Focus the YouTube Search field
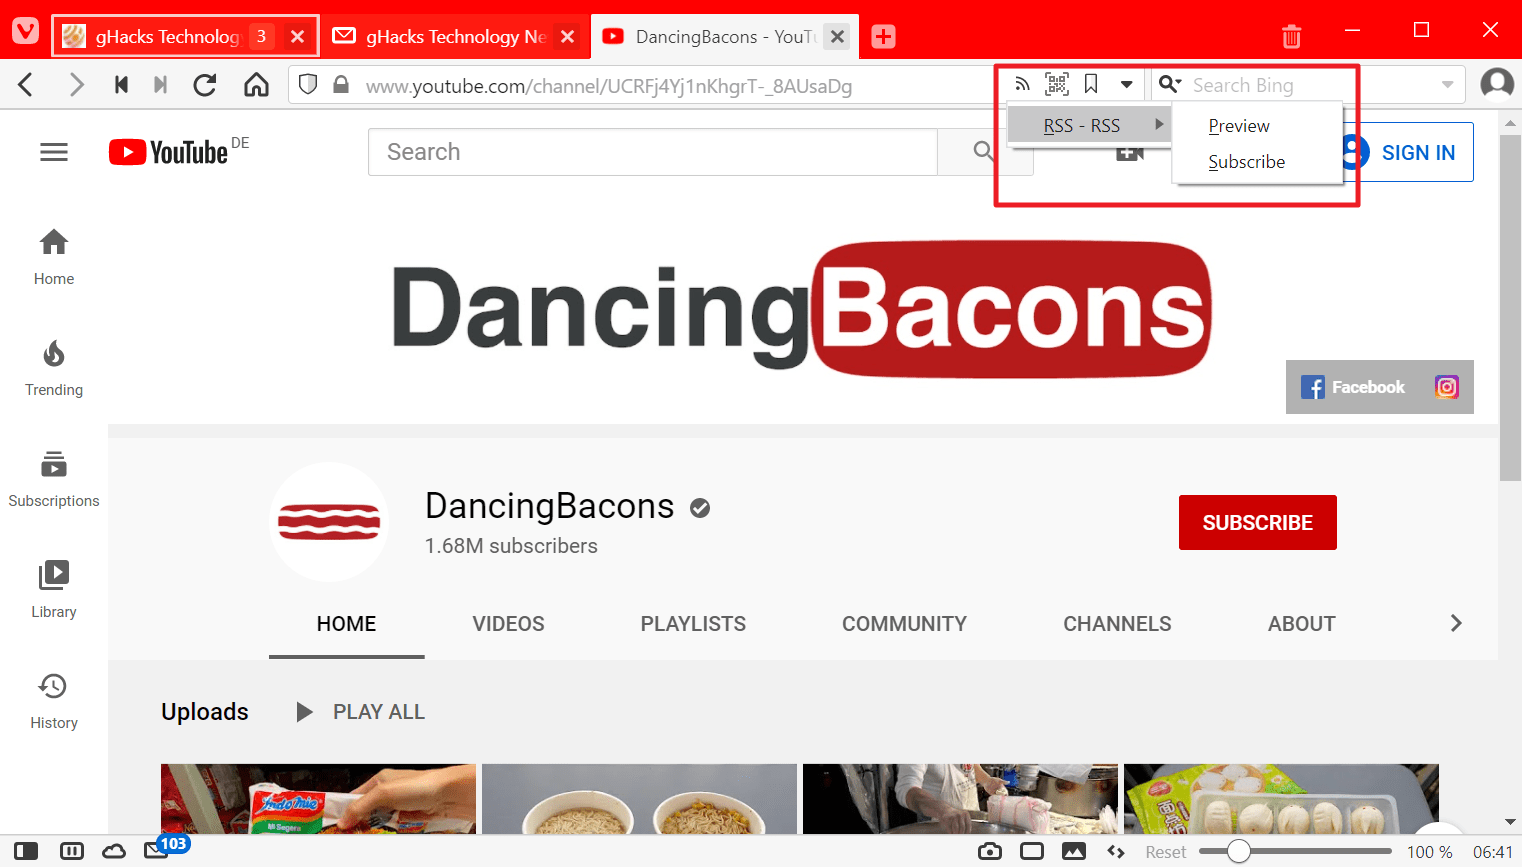This screenshot has width=1522, height=867. 652,152
